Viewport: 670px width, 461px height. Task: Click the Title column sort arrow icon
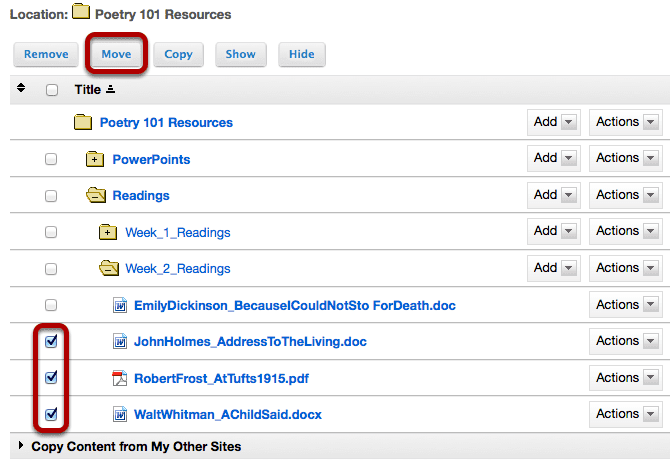coord(110,89)
